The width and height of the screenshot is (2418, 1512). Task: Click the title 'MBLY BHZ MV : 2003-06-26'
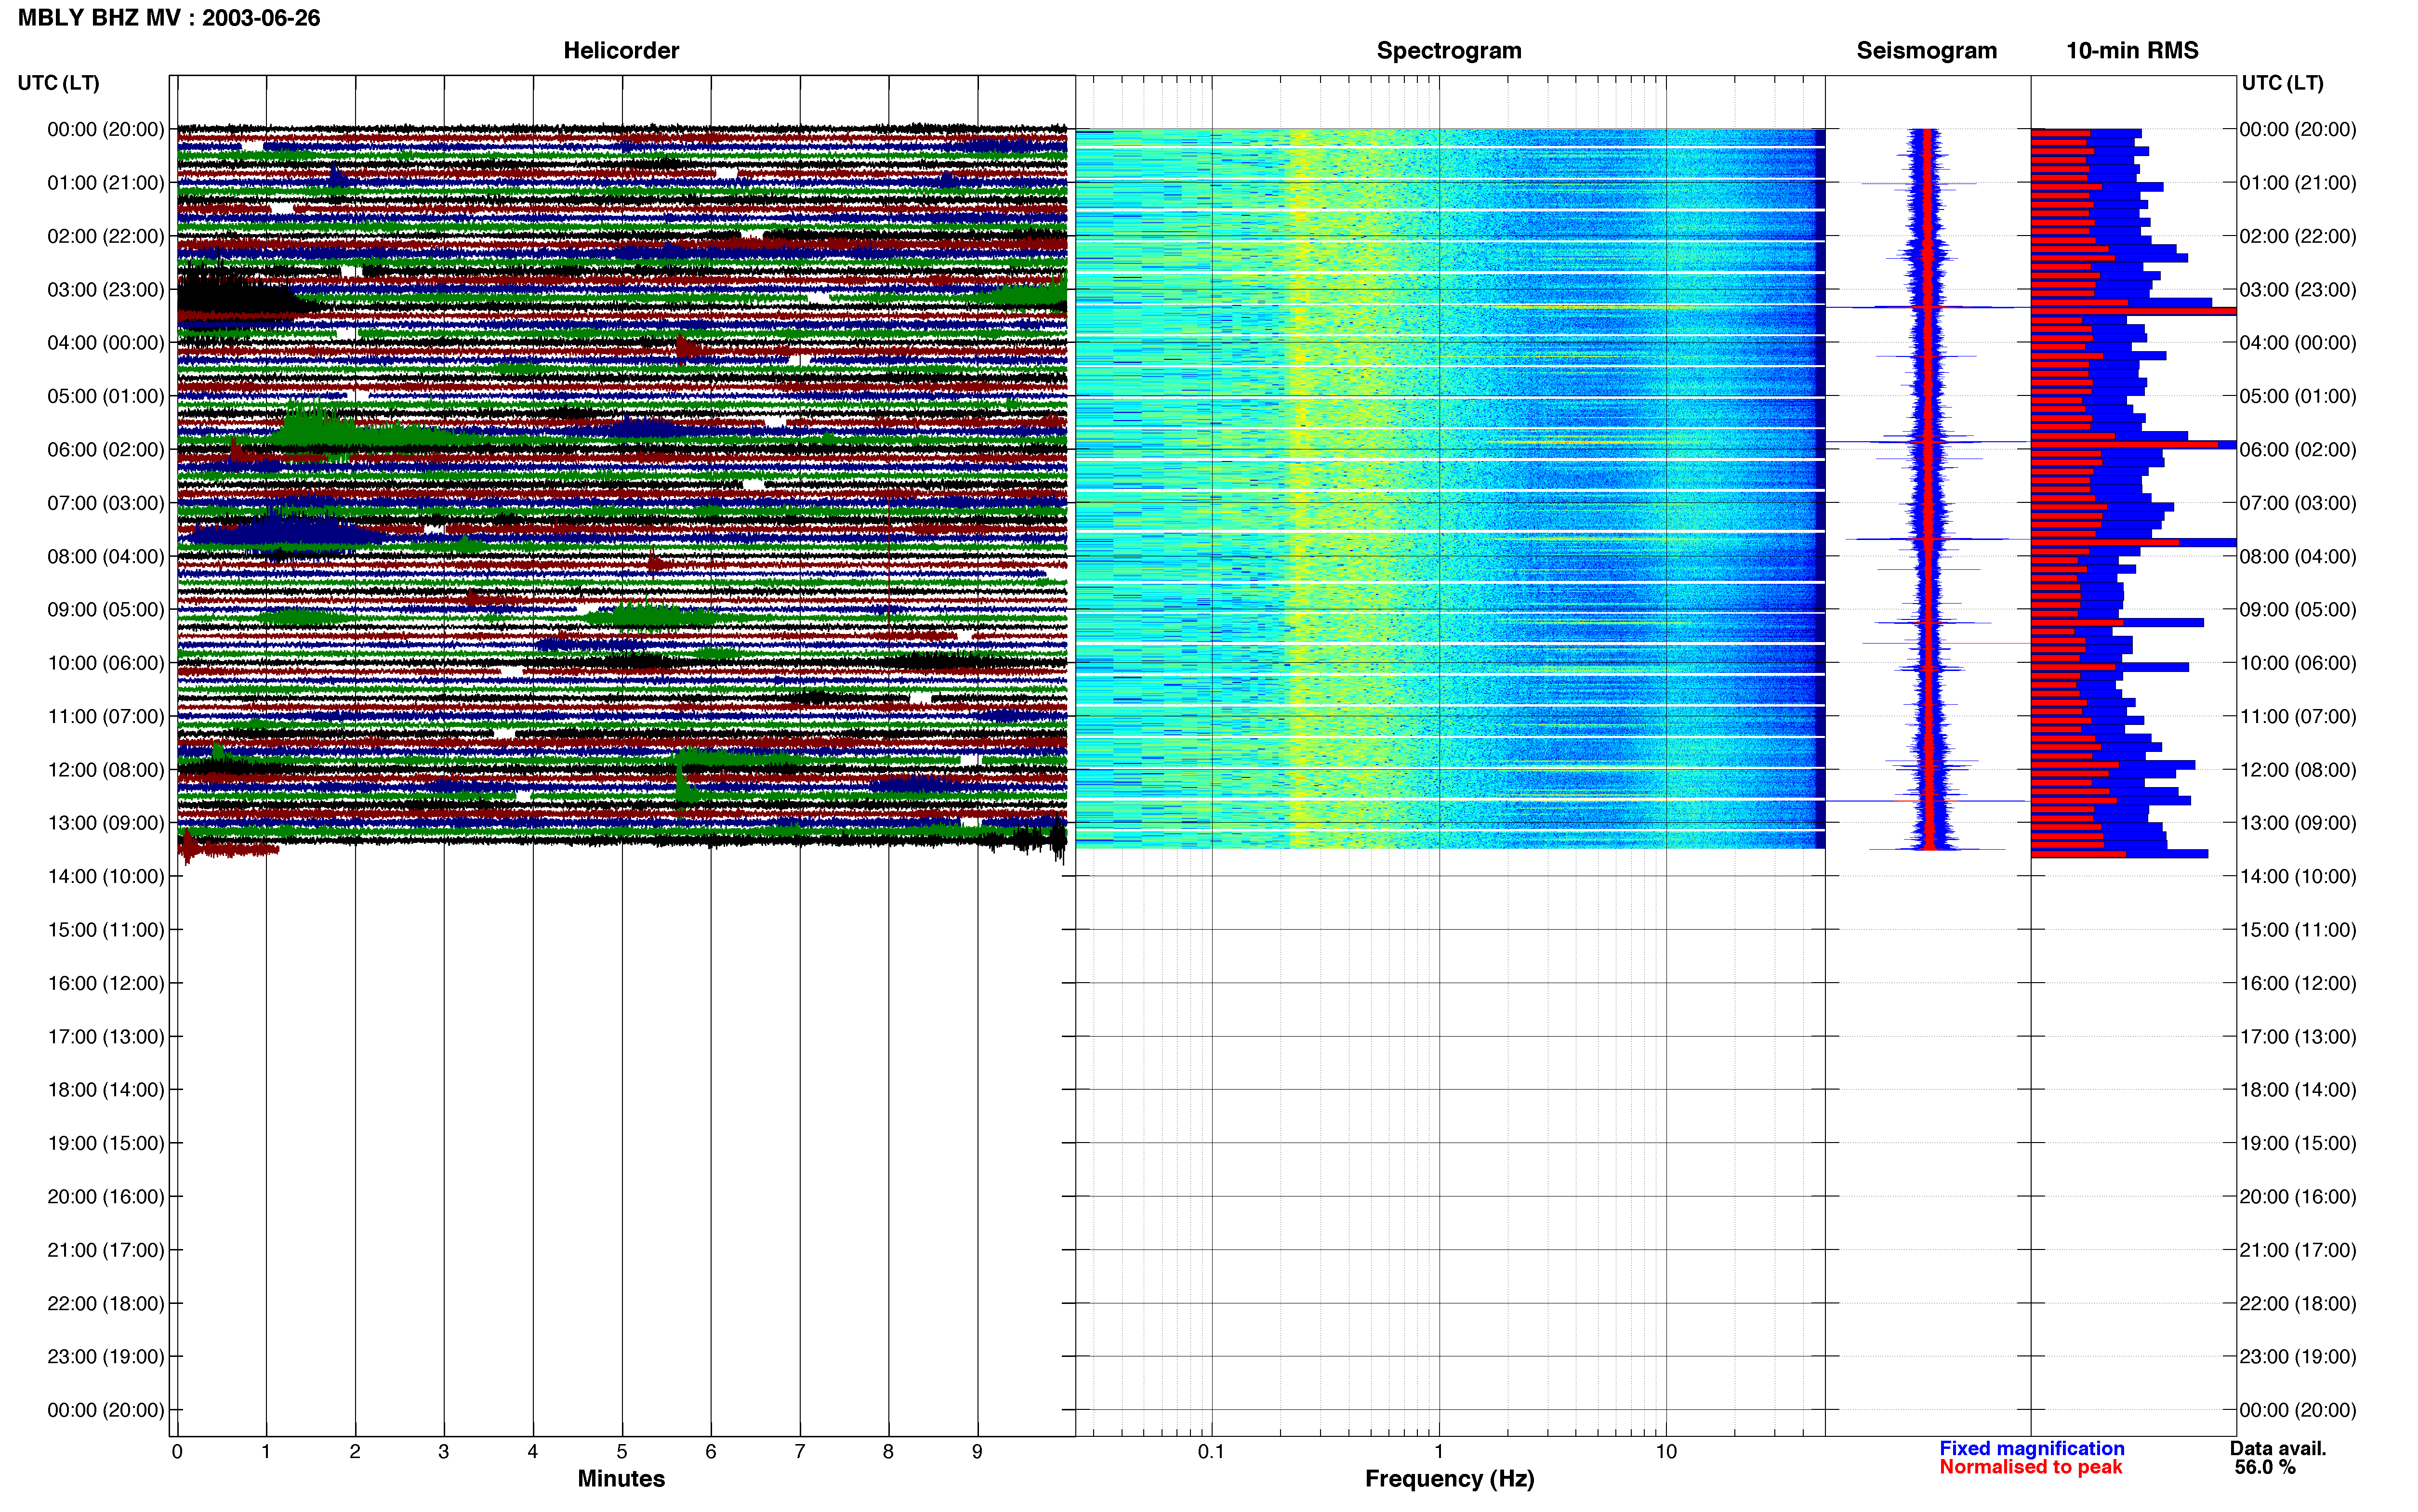[169, 18]
